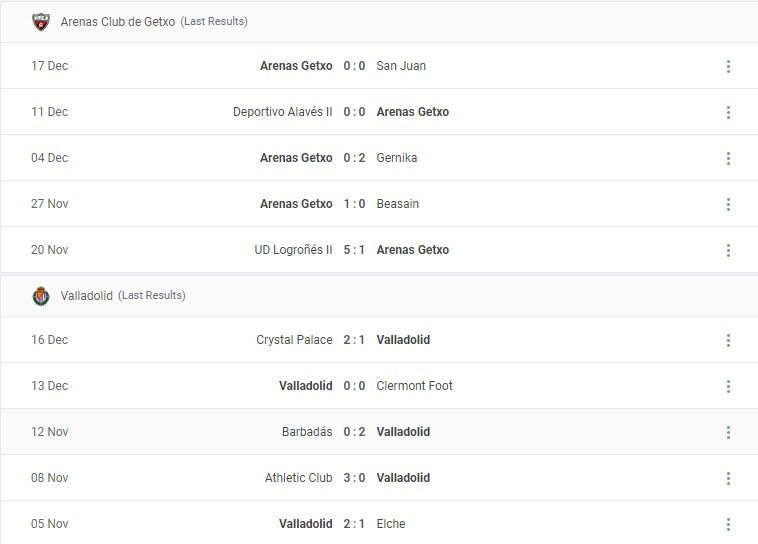The width and height of the screenshot is (758, 544).
Task: Open three-dot menu for the Clermont Foot match
Action: pyautogui.click(x=728, y=386)
